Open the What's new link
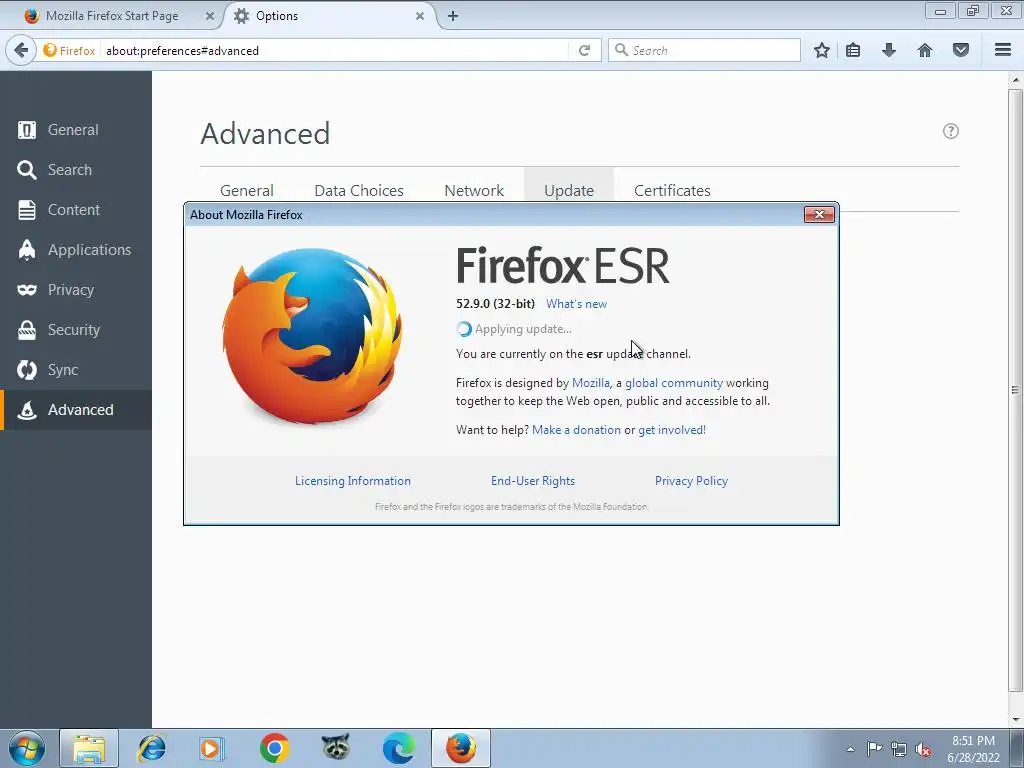This screenshot has width=1024, height=768. [x=577, y=304]
